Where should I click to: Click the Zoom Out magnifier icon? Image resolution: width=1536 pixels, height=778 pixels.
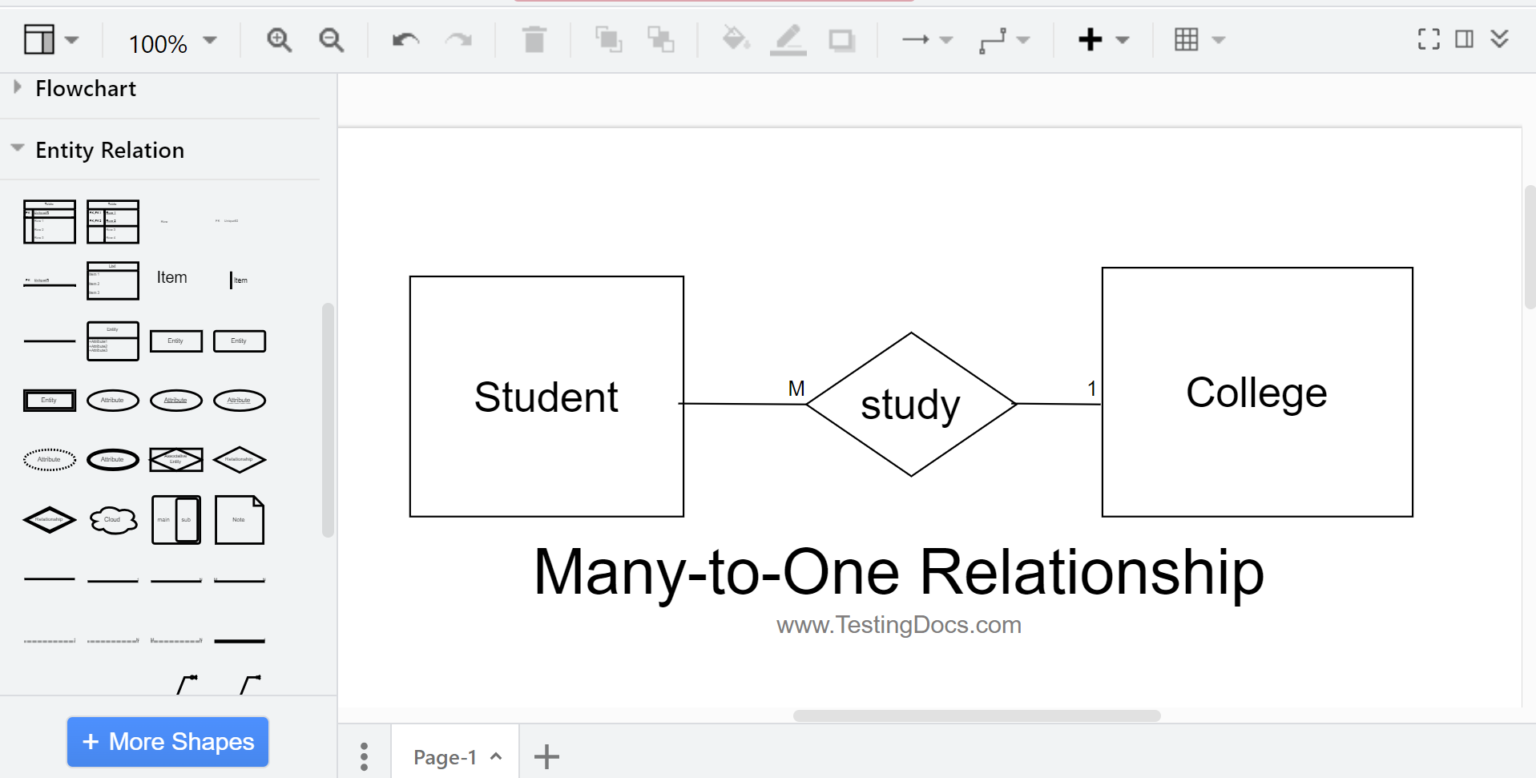(331, 39)
